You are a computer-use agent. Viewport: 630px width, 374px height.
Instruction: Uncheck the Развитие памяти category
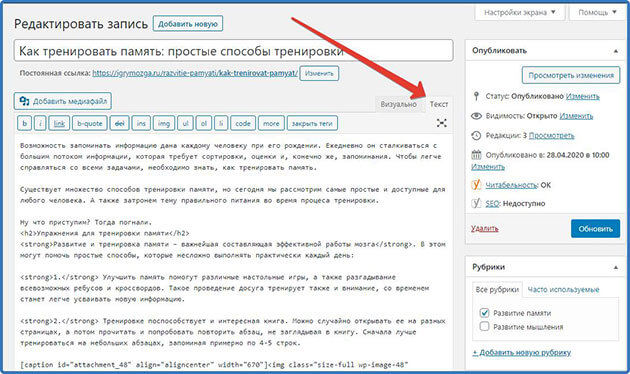[x=485, y=313]
